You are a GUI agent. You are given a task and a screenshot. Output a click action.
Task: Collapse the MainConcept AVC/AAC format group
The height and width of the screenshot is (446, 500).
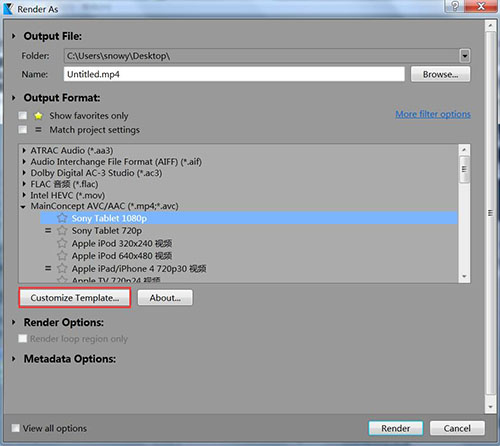pyautogui.click(x=23, y=207)
